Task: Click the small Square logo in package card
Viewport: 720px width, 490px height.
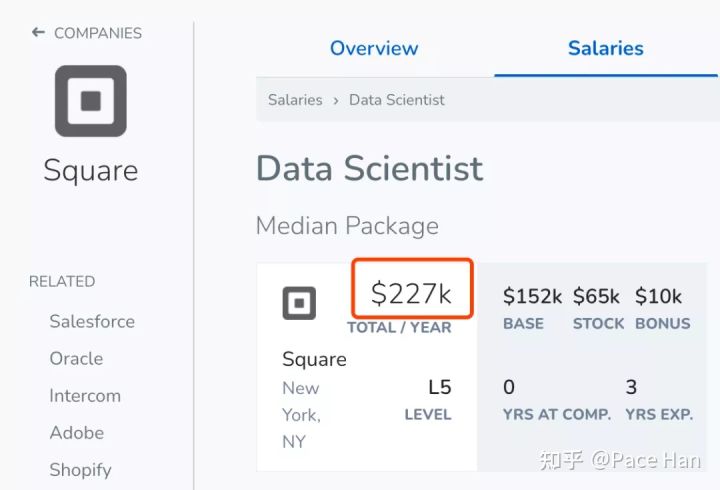Action: 299,303
